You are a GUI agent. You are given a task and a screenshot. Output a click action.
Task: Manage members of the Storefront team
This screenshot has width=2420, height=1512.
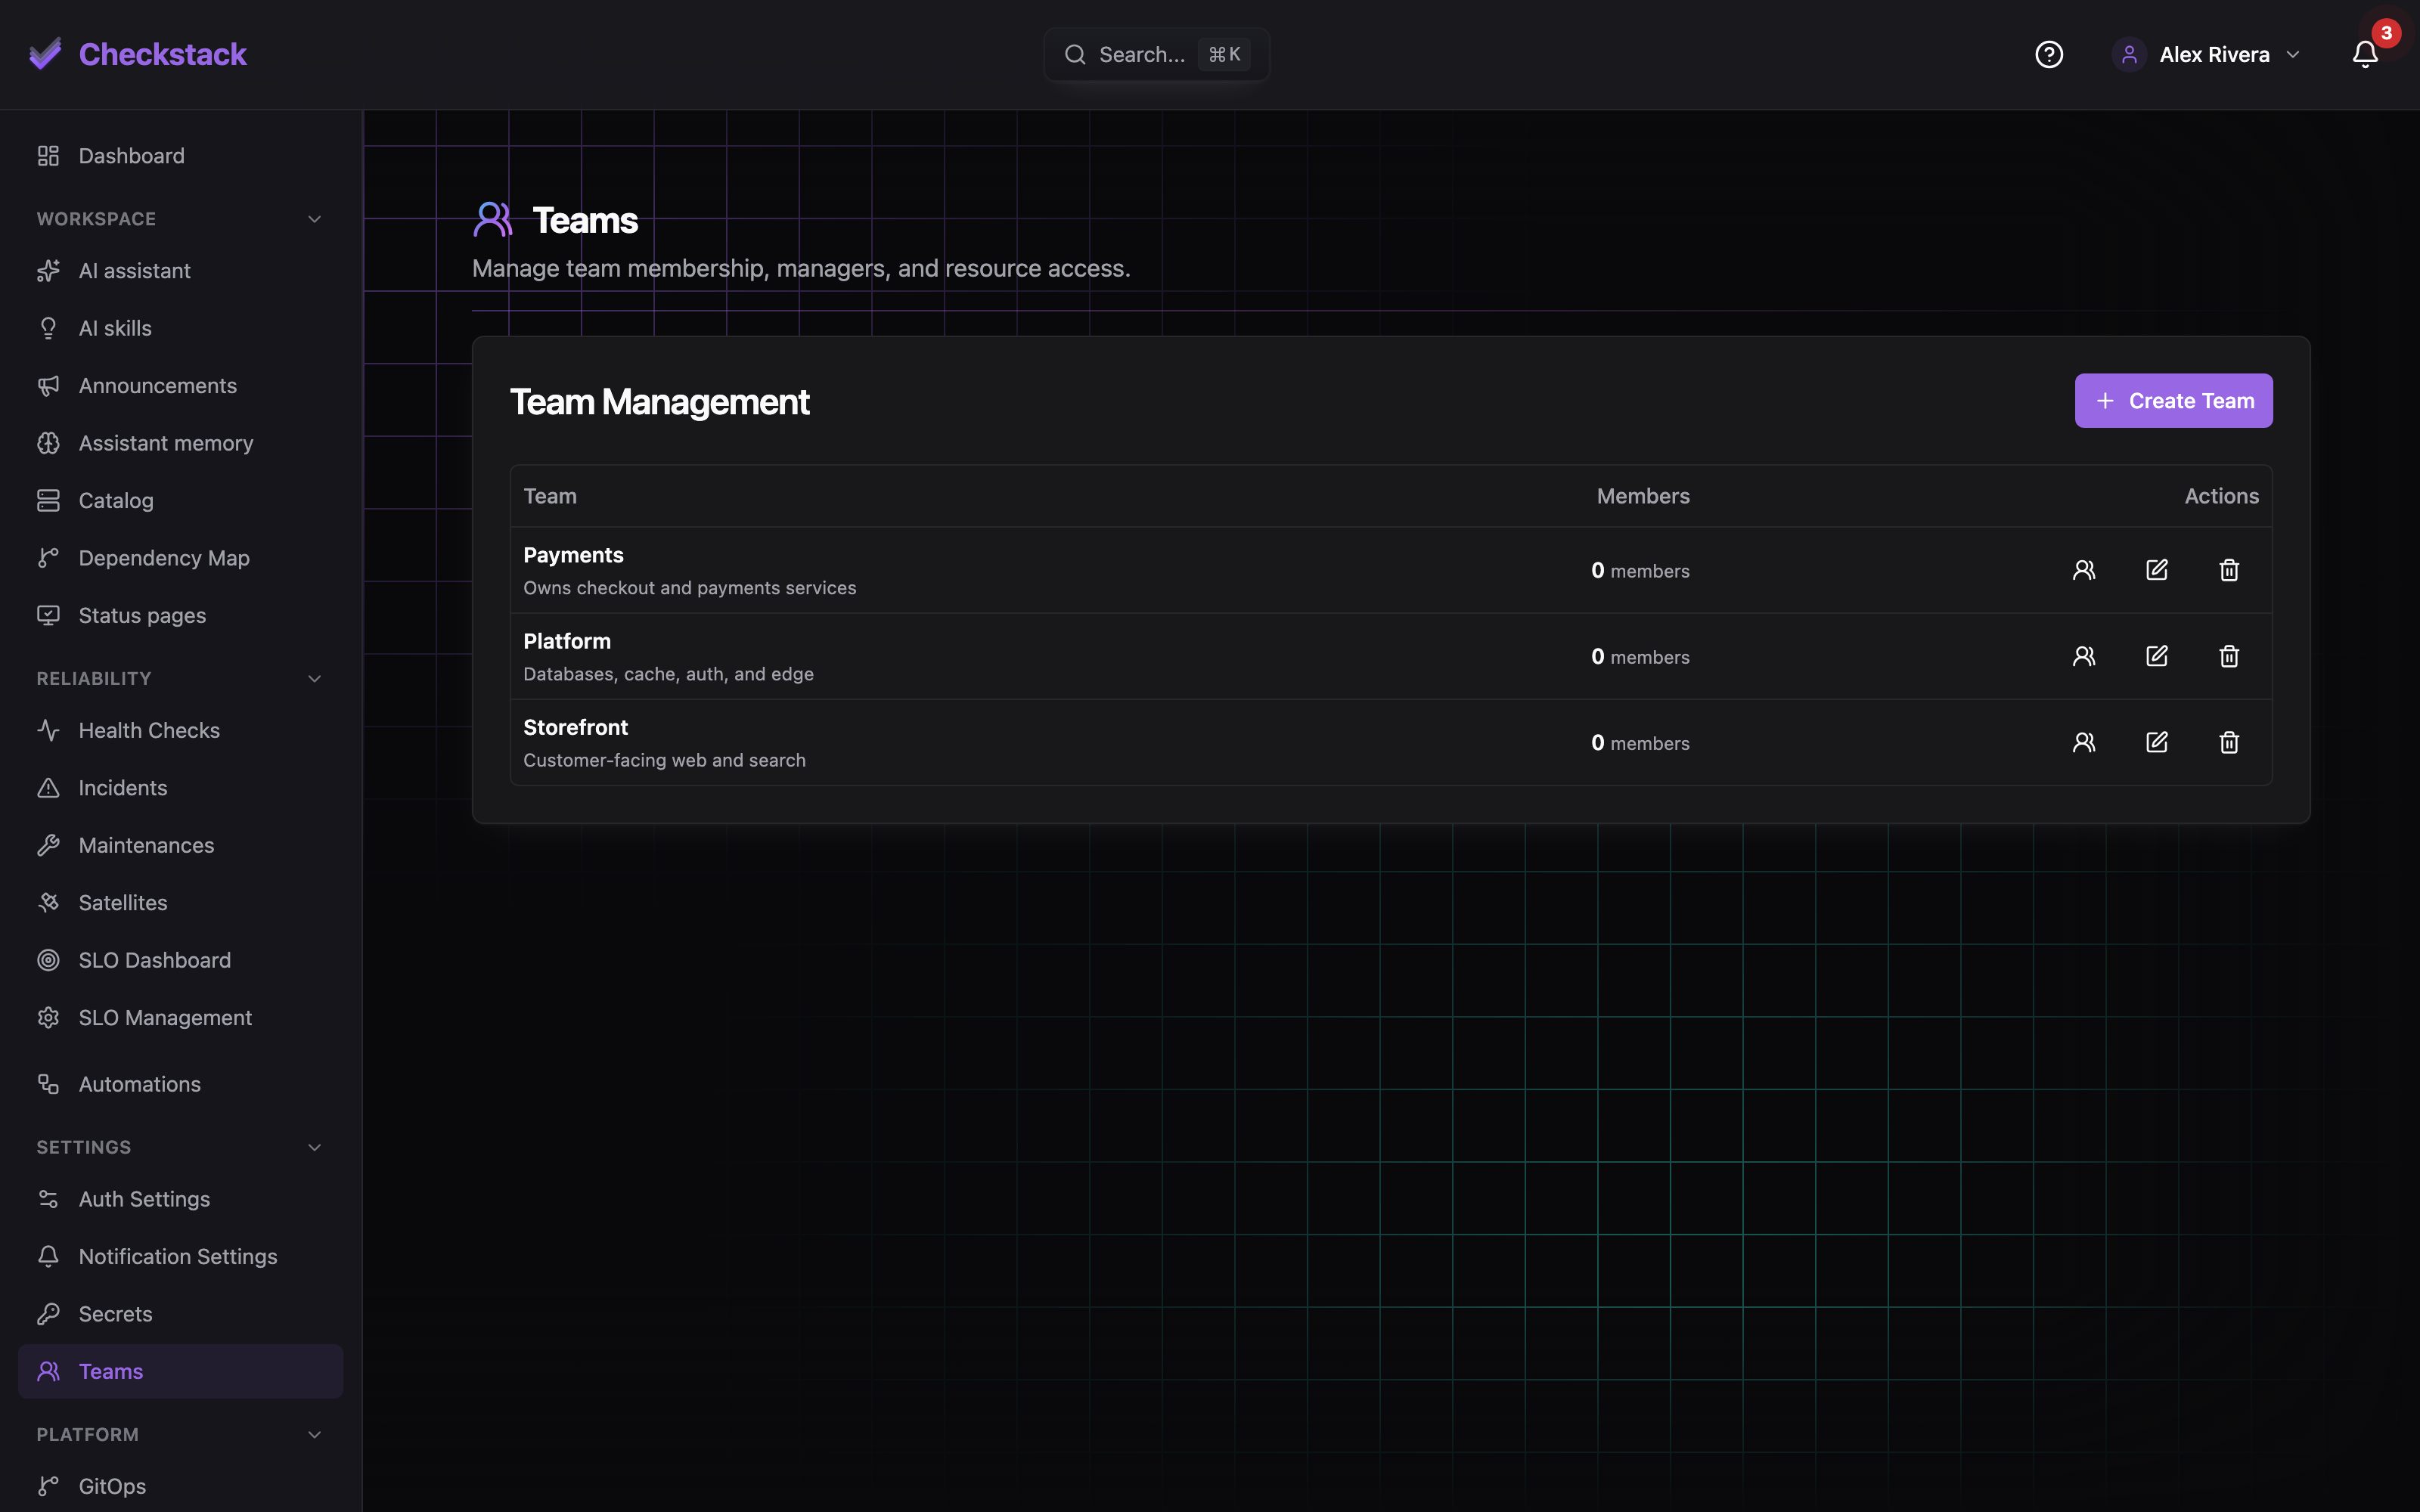(2084, 742)
